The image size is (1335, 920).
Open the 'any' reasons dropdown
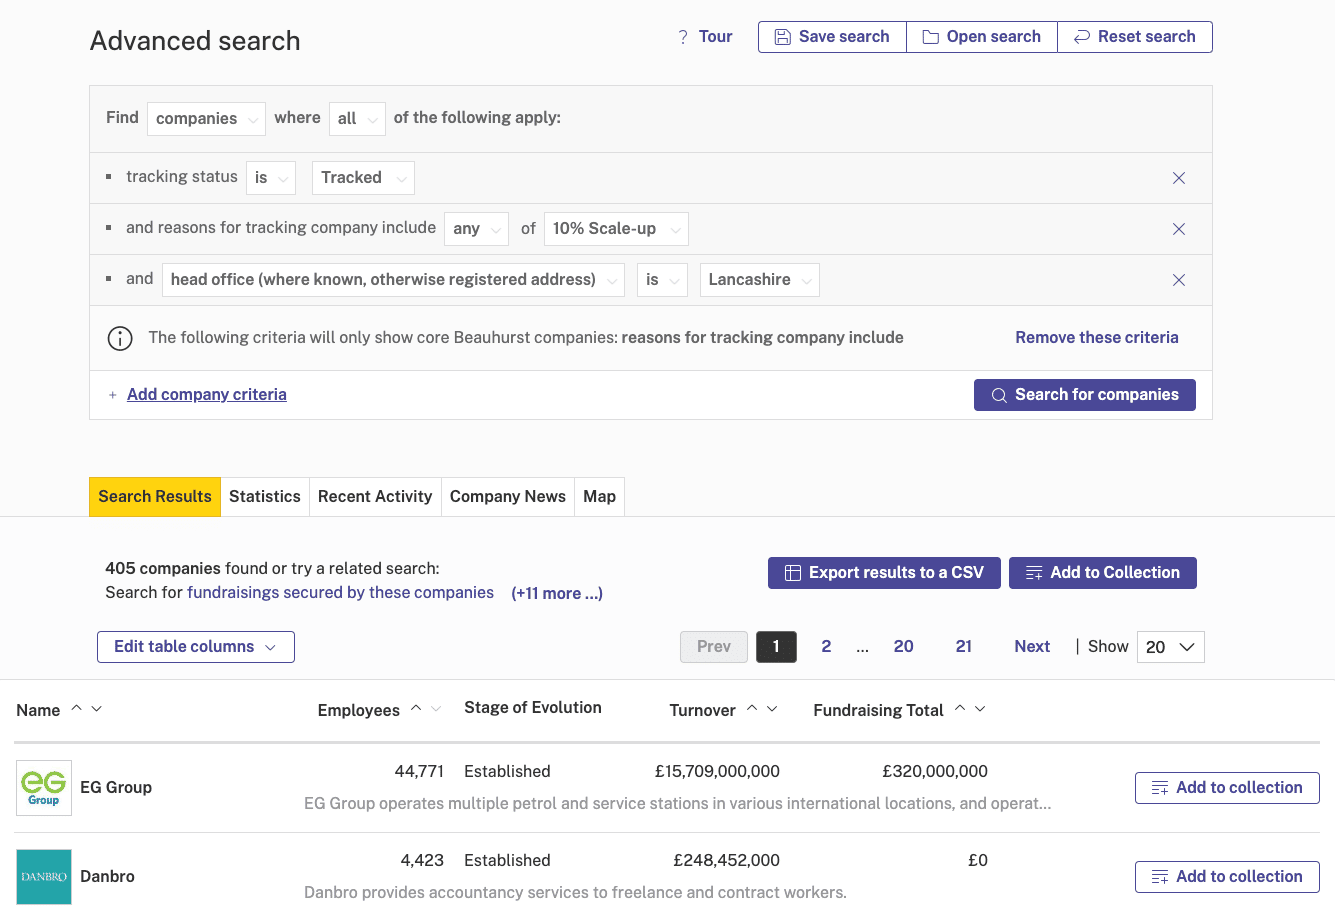pos(476,229)
